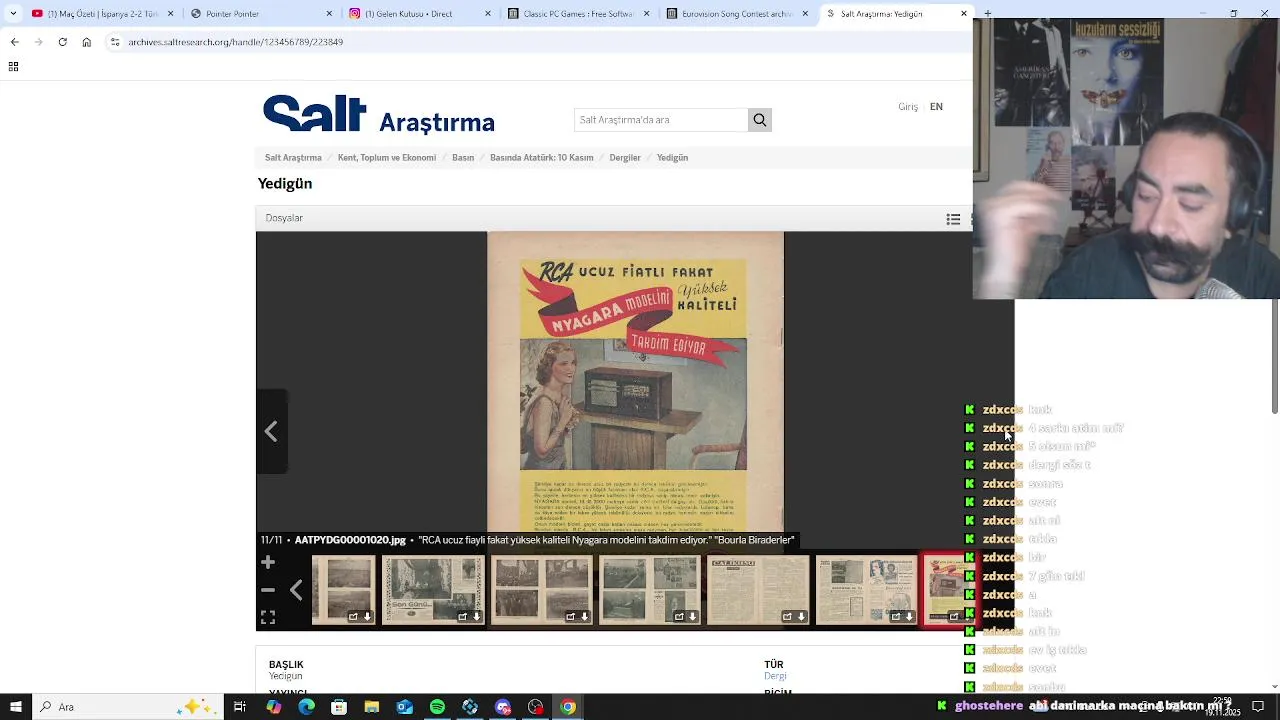The image size is (1280, 720).
Task: Click the chat overlay vertical scrollbar
Action: [1275, 356]
